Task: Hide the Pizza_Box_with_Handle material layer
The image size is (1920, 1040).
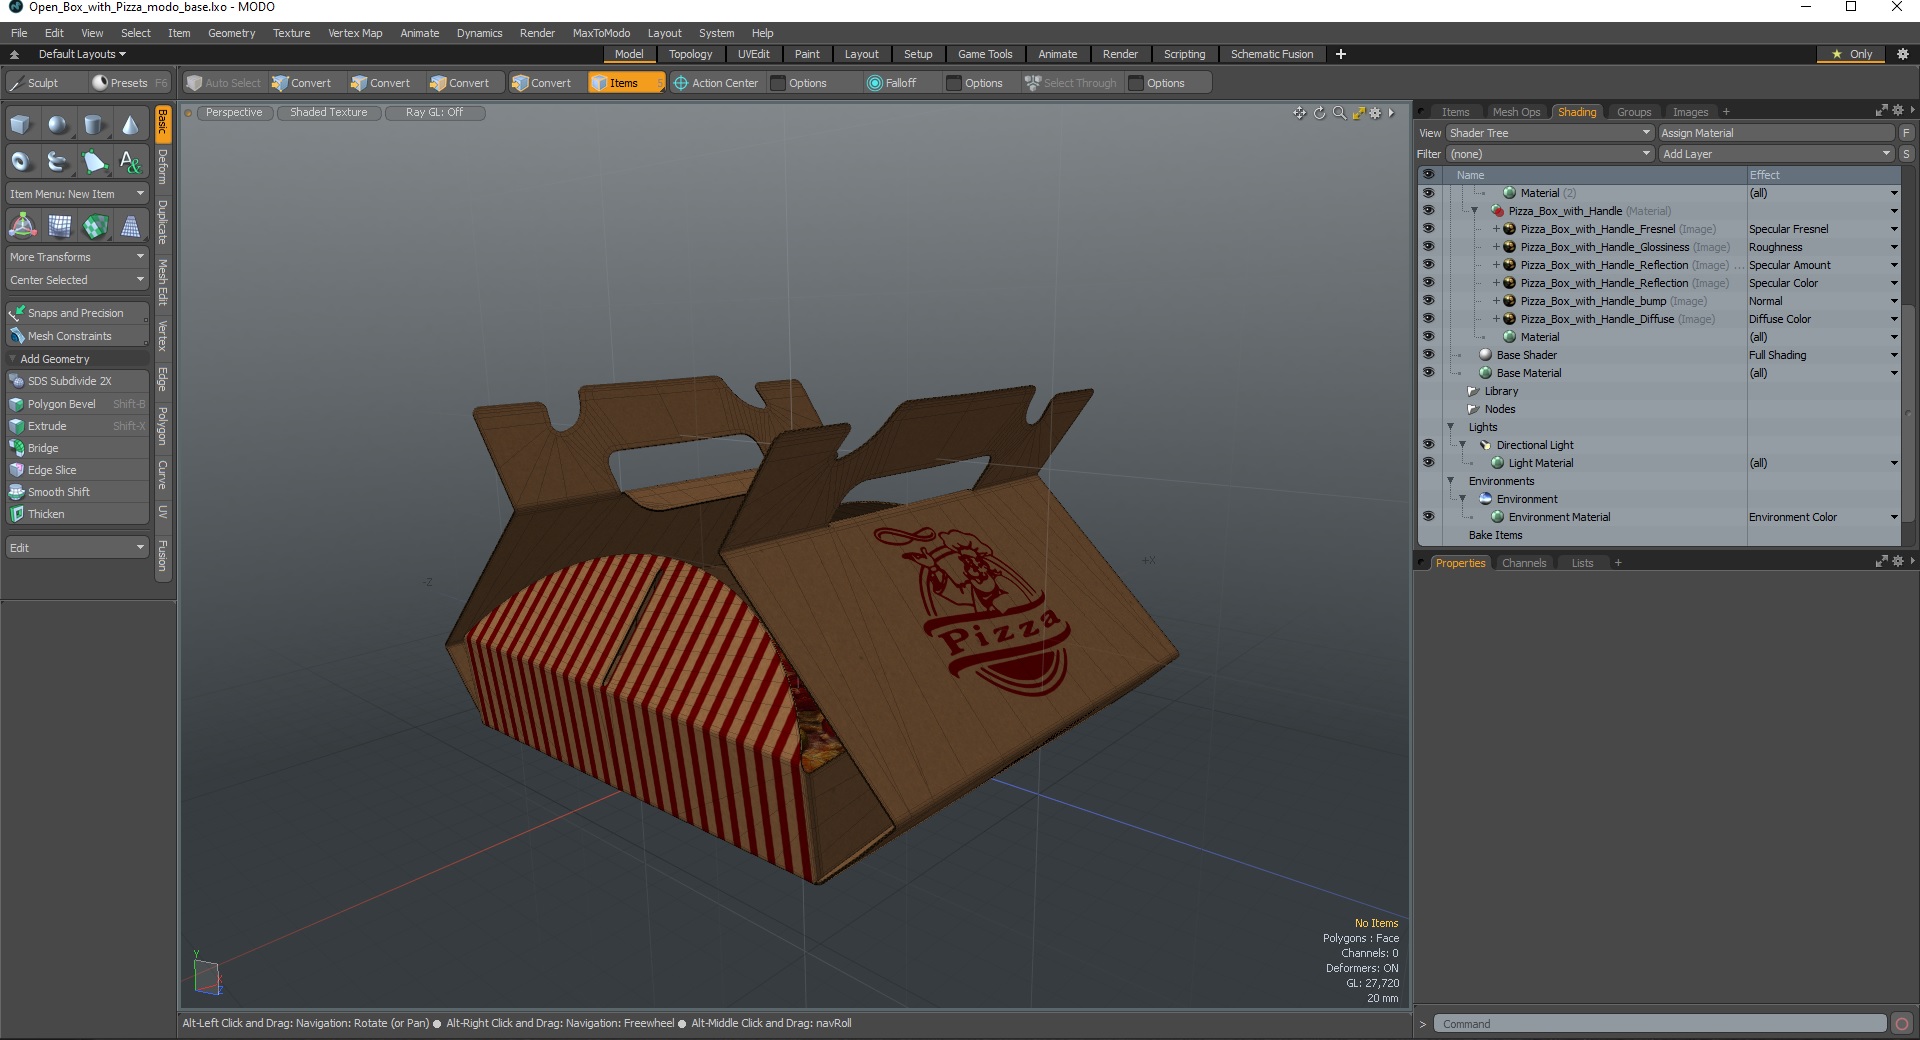Action: click(1428, 211)
